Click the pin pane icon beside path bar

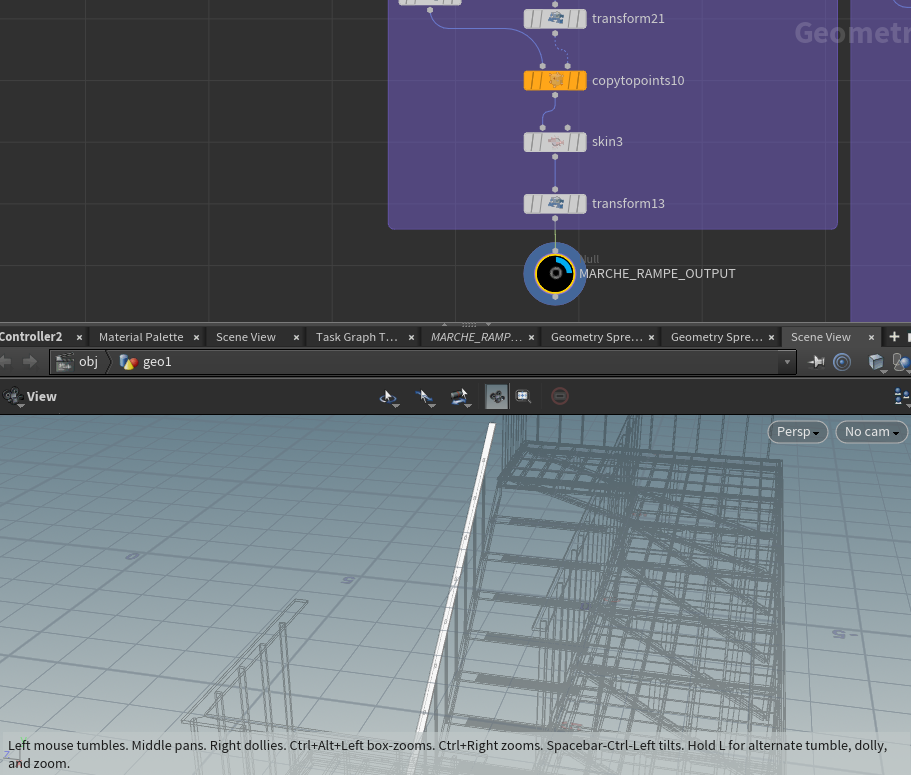click(816, 362)
